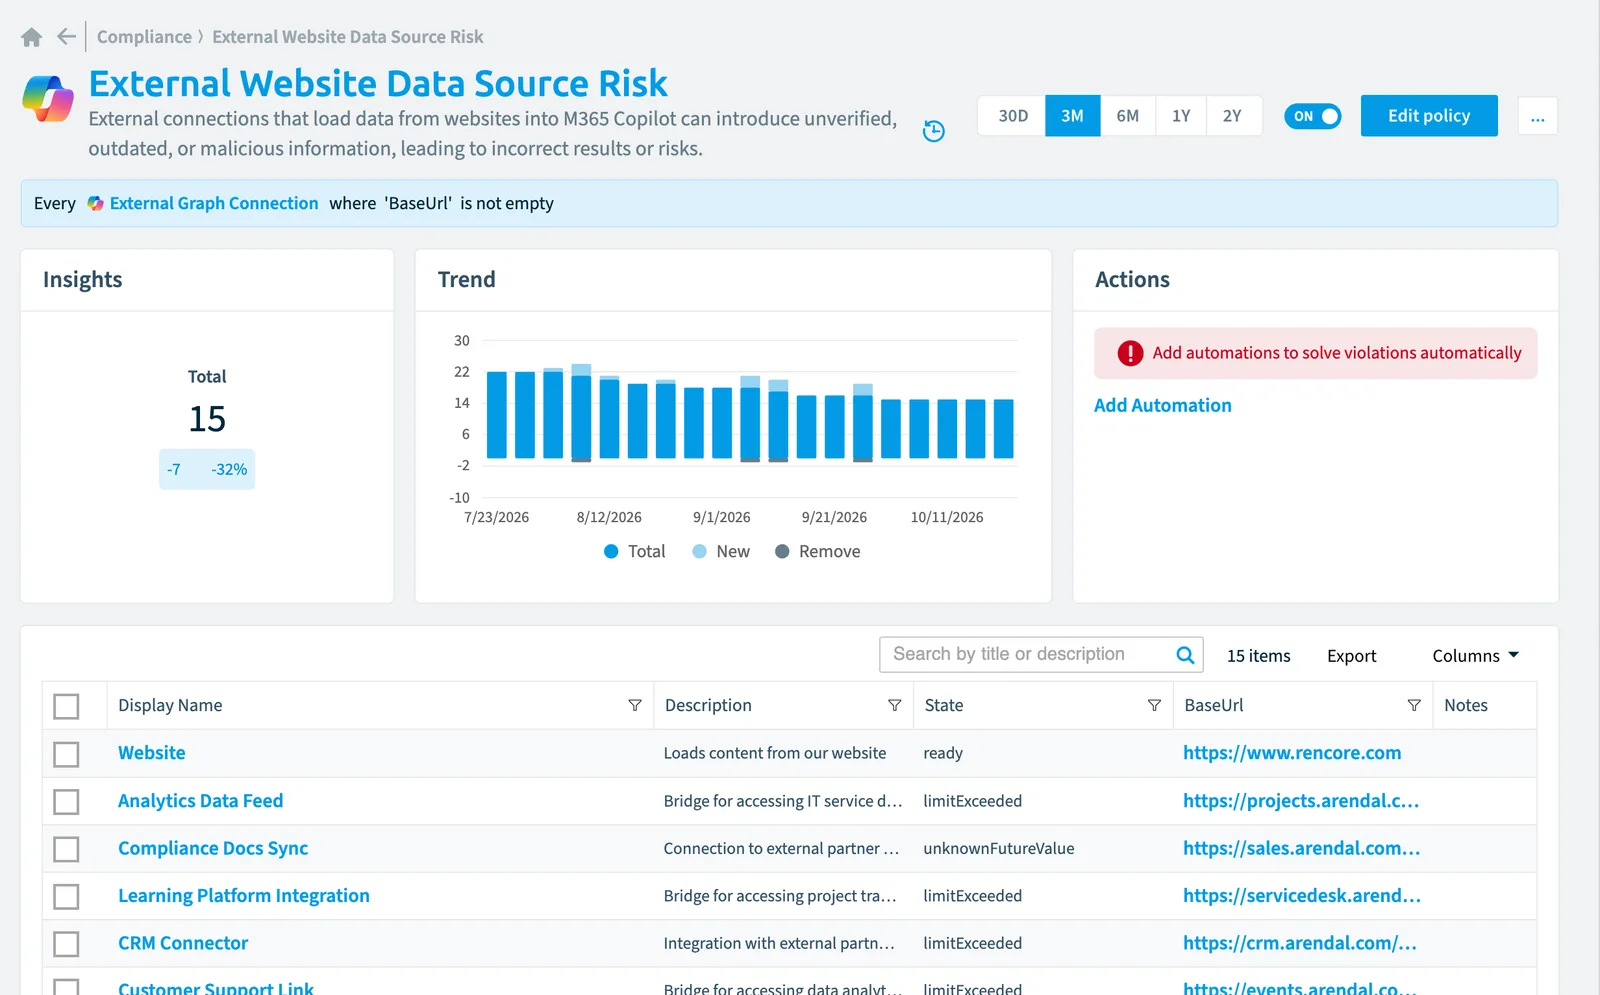Open the BaseUrl column filter

tap(1414, 705)
